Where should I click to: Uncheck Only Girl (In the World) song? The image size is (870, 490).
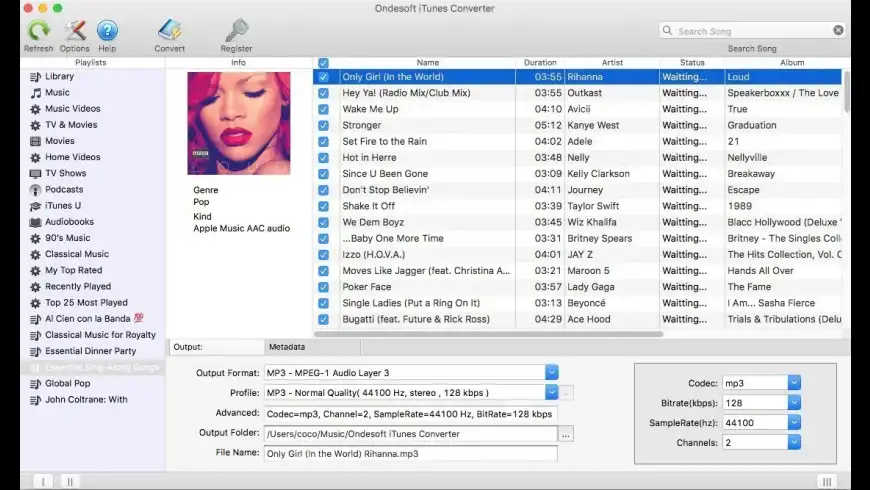click(323, 77)
